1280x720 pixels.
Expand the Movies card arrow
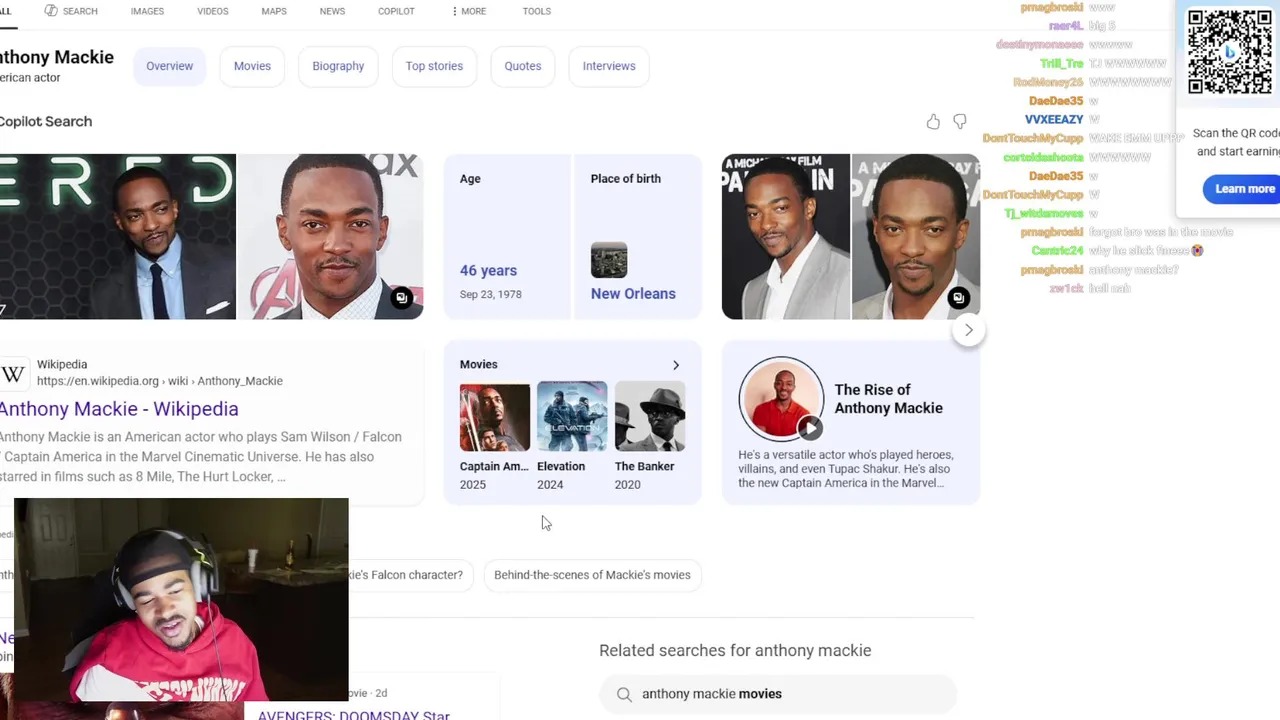click(x=676, y=365)
